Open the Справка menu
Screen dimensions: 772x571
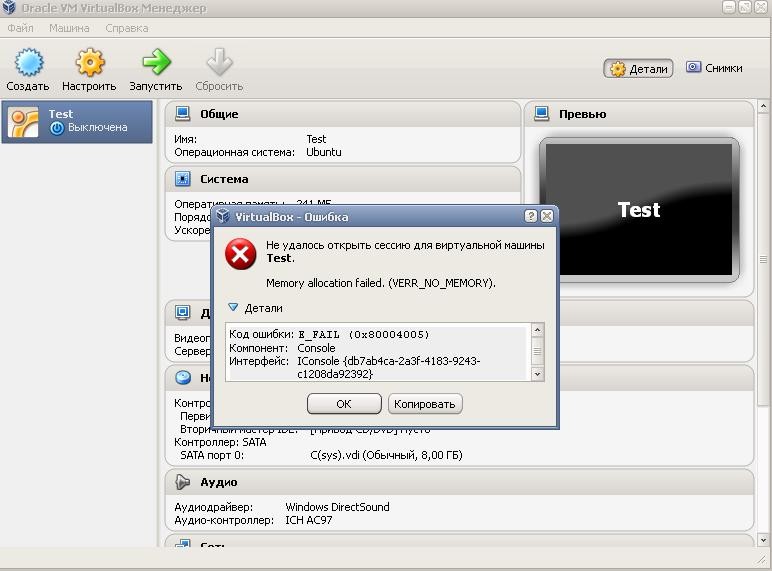pos(127,28)
